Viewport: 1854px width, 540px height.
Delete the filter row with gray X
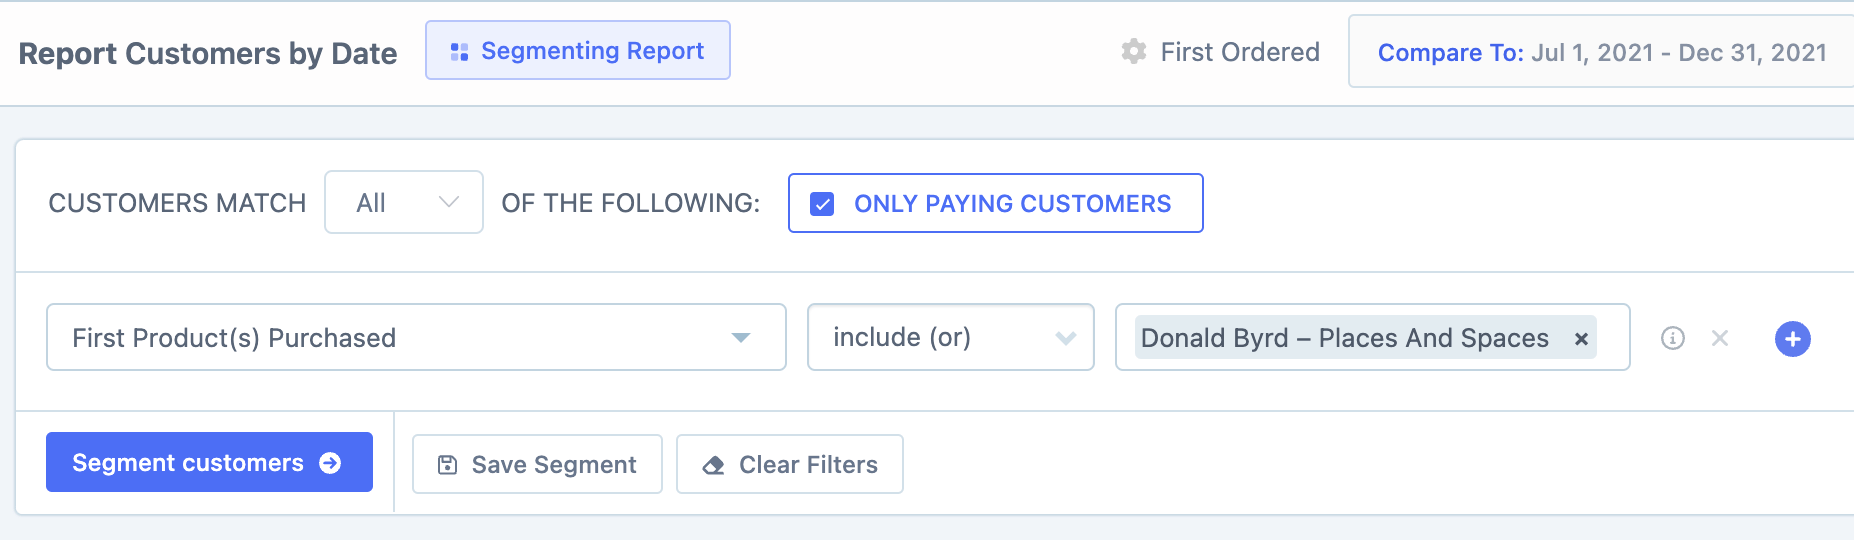pyautogui.click(x=1720, y=338)
